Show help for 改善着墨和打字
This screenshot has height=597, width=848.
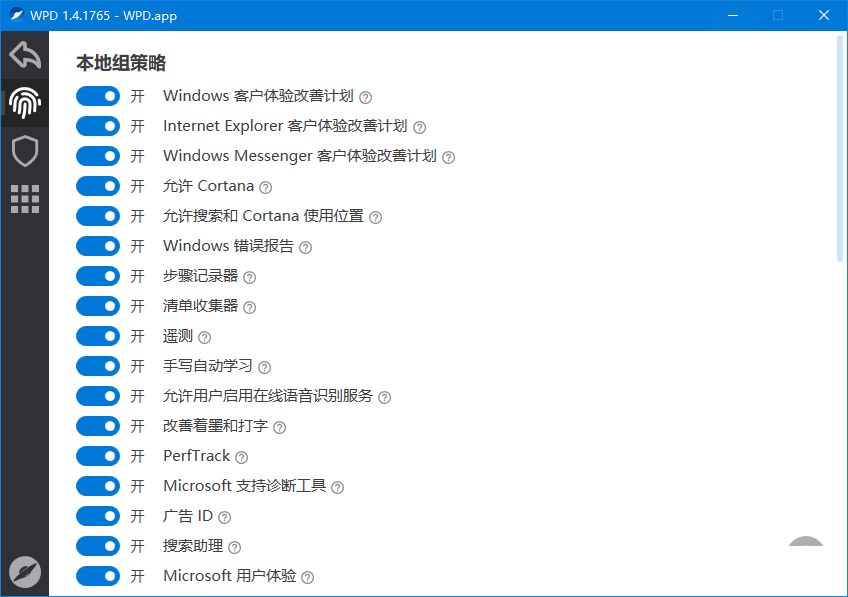(280, 428)
